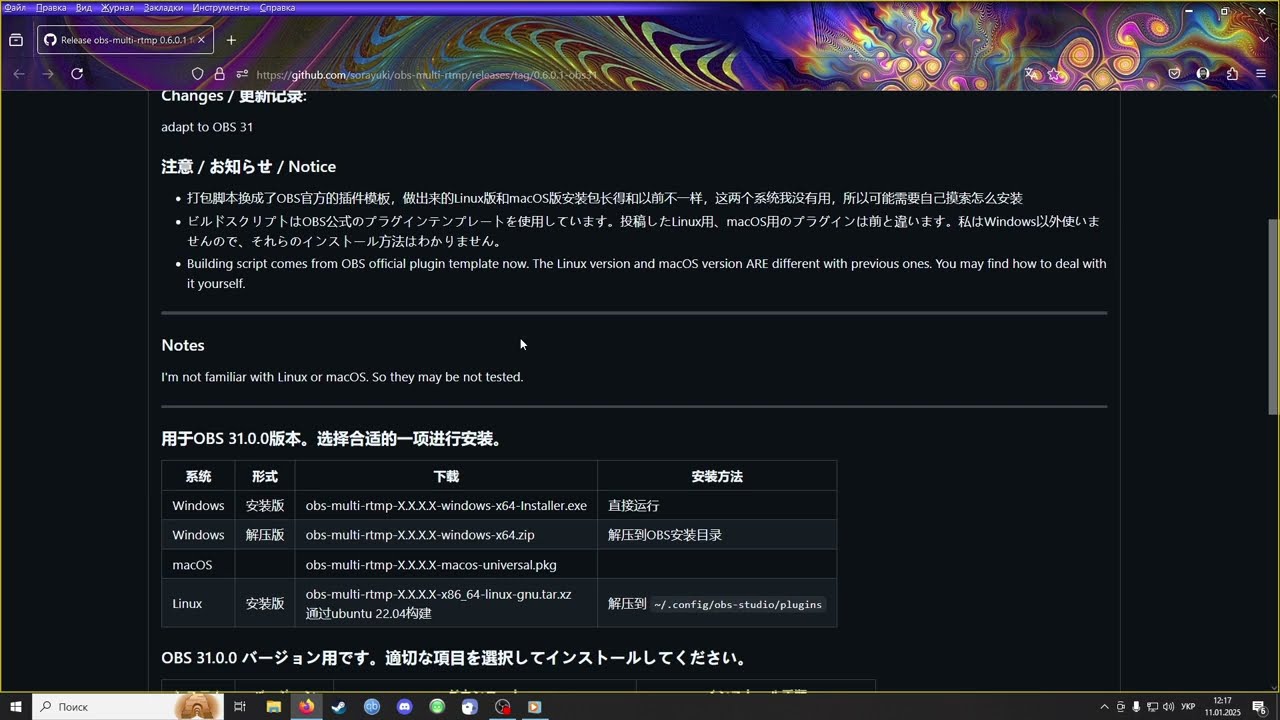
Task: Click 'I'm not familiar with Linux' sentence
Action: point(342,377)
